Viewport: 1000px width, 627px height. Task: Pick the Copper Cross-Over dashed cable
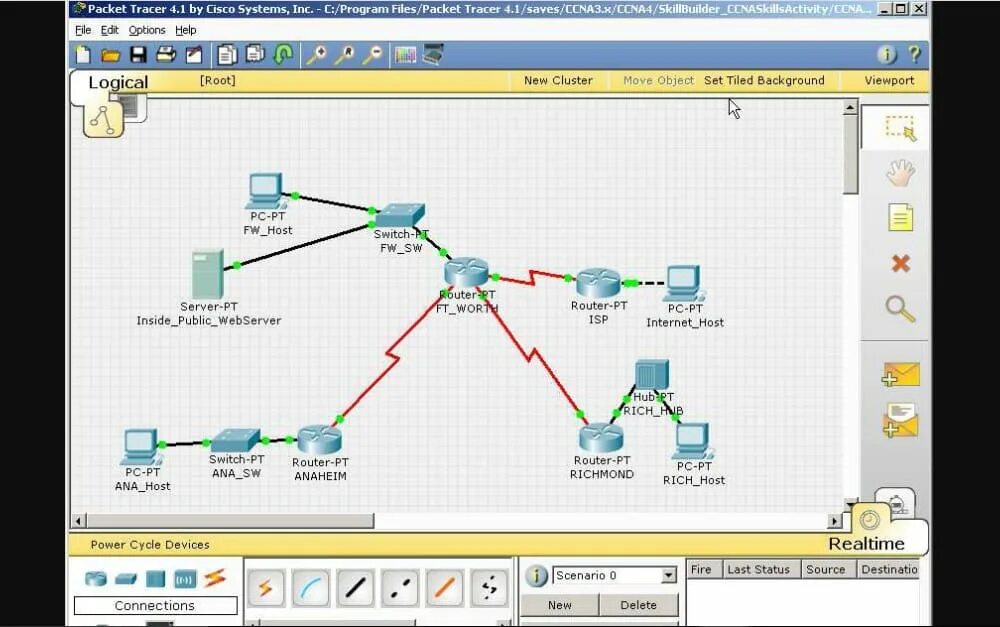tap(400, 587)
